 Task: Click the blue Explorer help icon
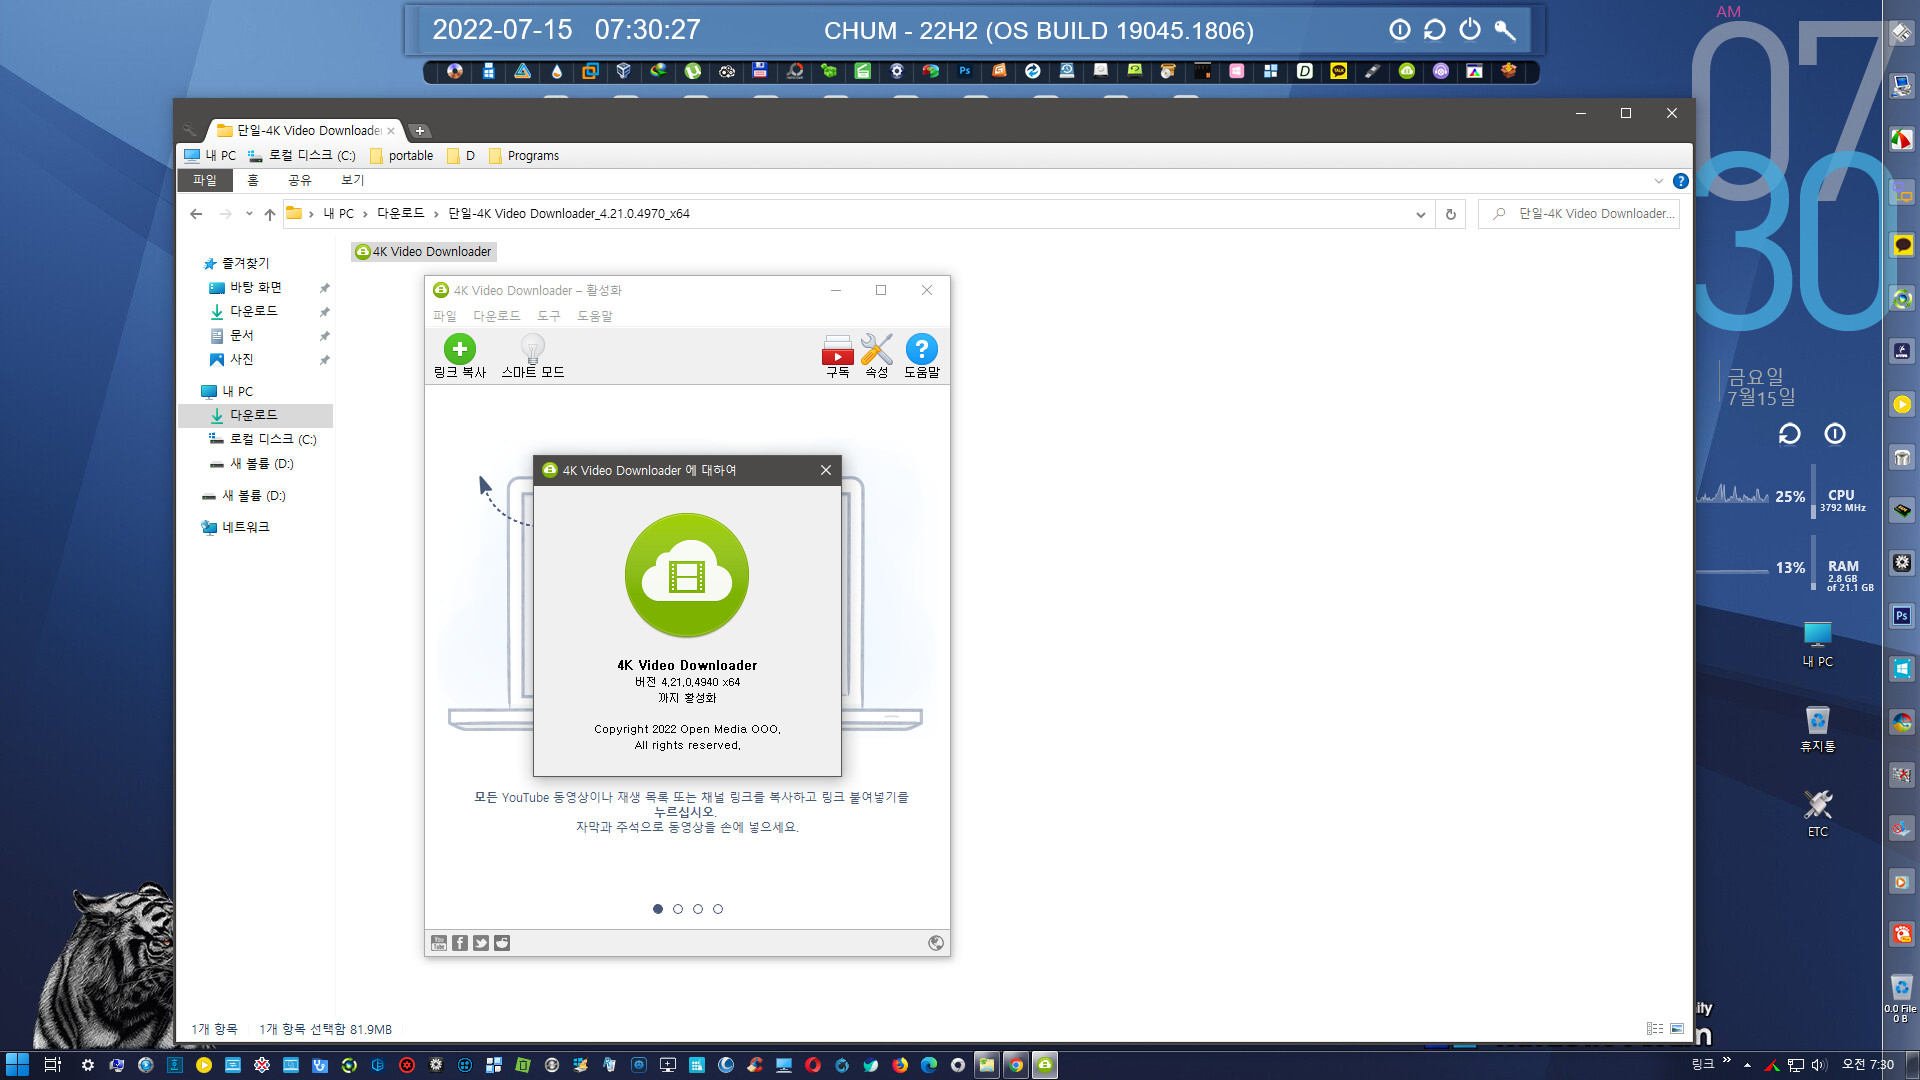click(1681, 181)
